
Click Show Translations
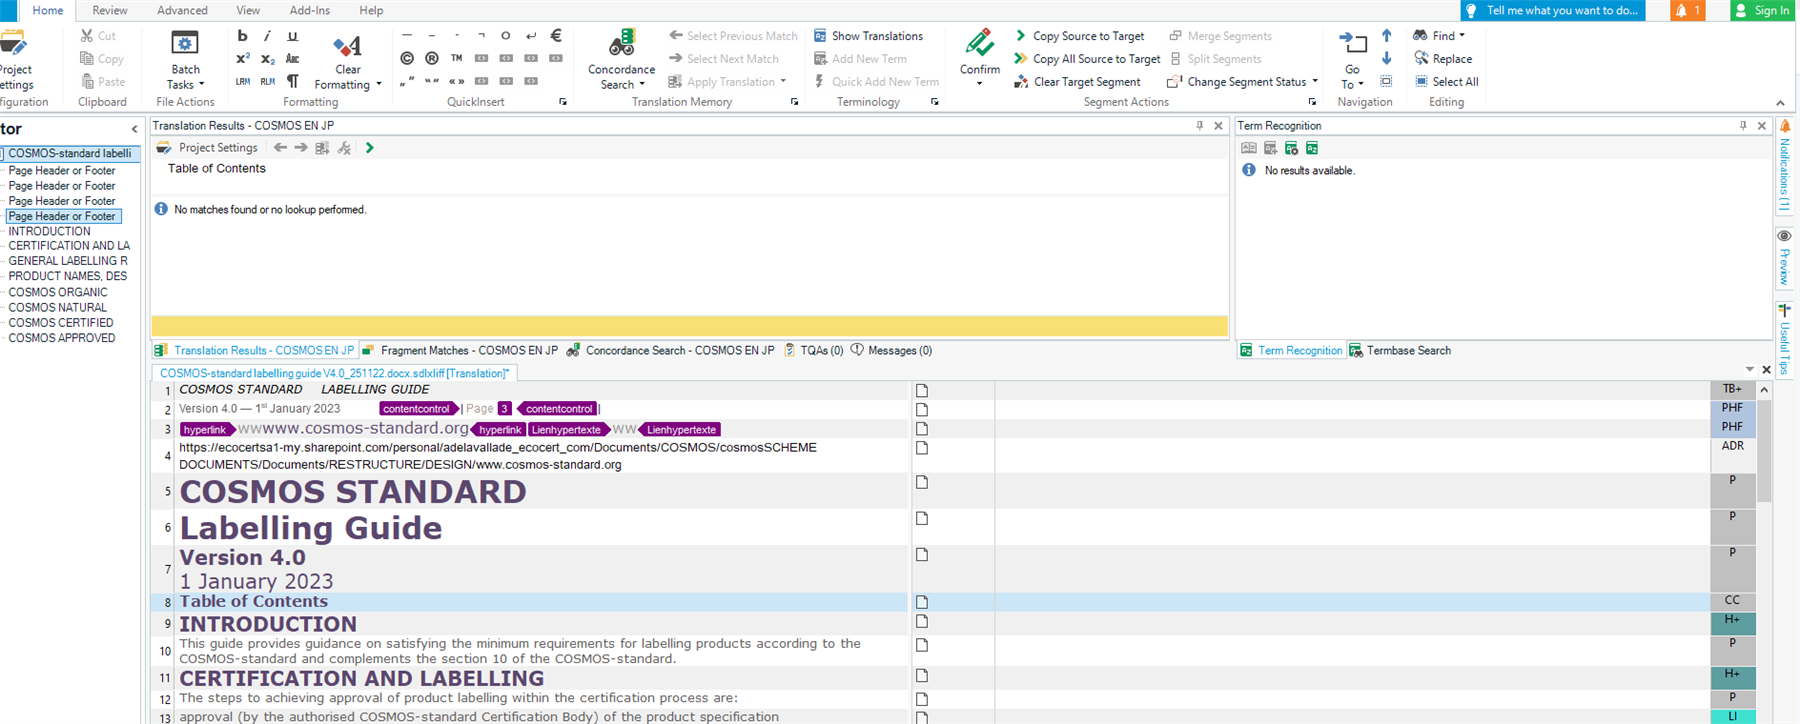[x=868, y=36]
